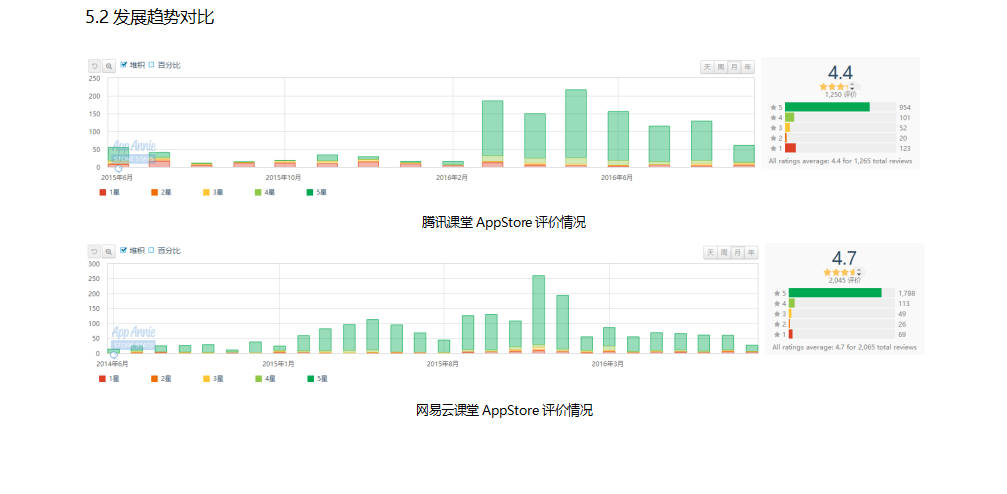Viewport: 1007px width, 494px height.
Task: Toggle the 堆积 checkbox in the 腾讯课堂 chart
Action: (x=124, y=64)
